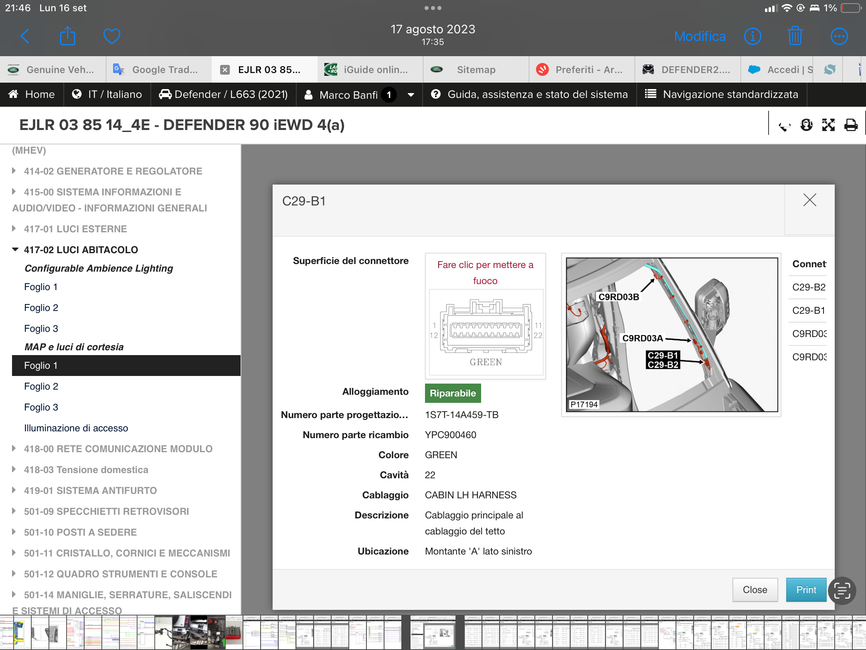Viewport: 866px width, 650px height.
Task: Tap the Wi-Fi icon in the status bar
Action: coord(786,8)
